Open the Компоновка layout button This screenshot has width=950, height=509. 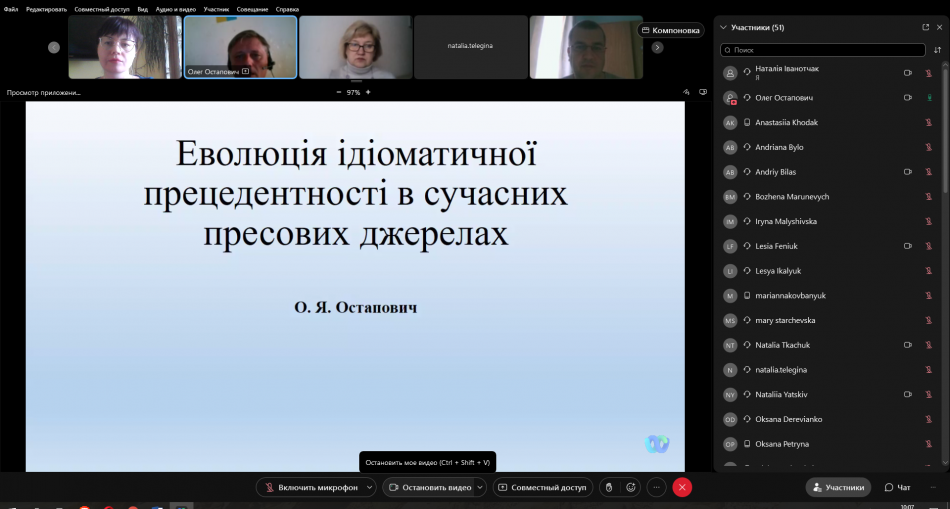(x=670, y=30)
